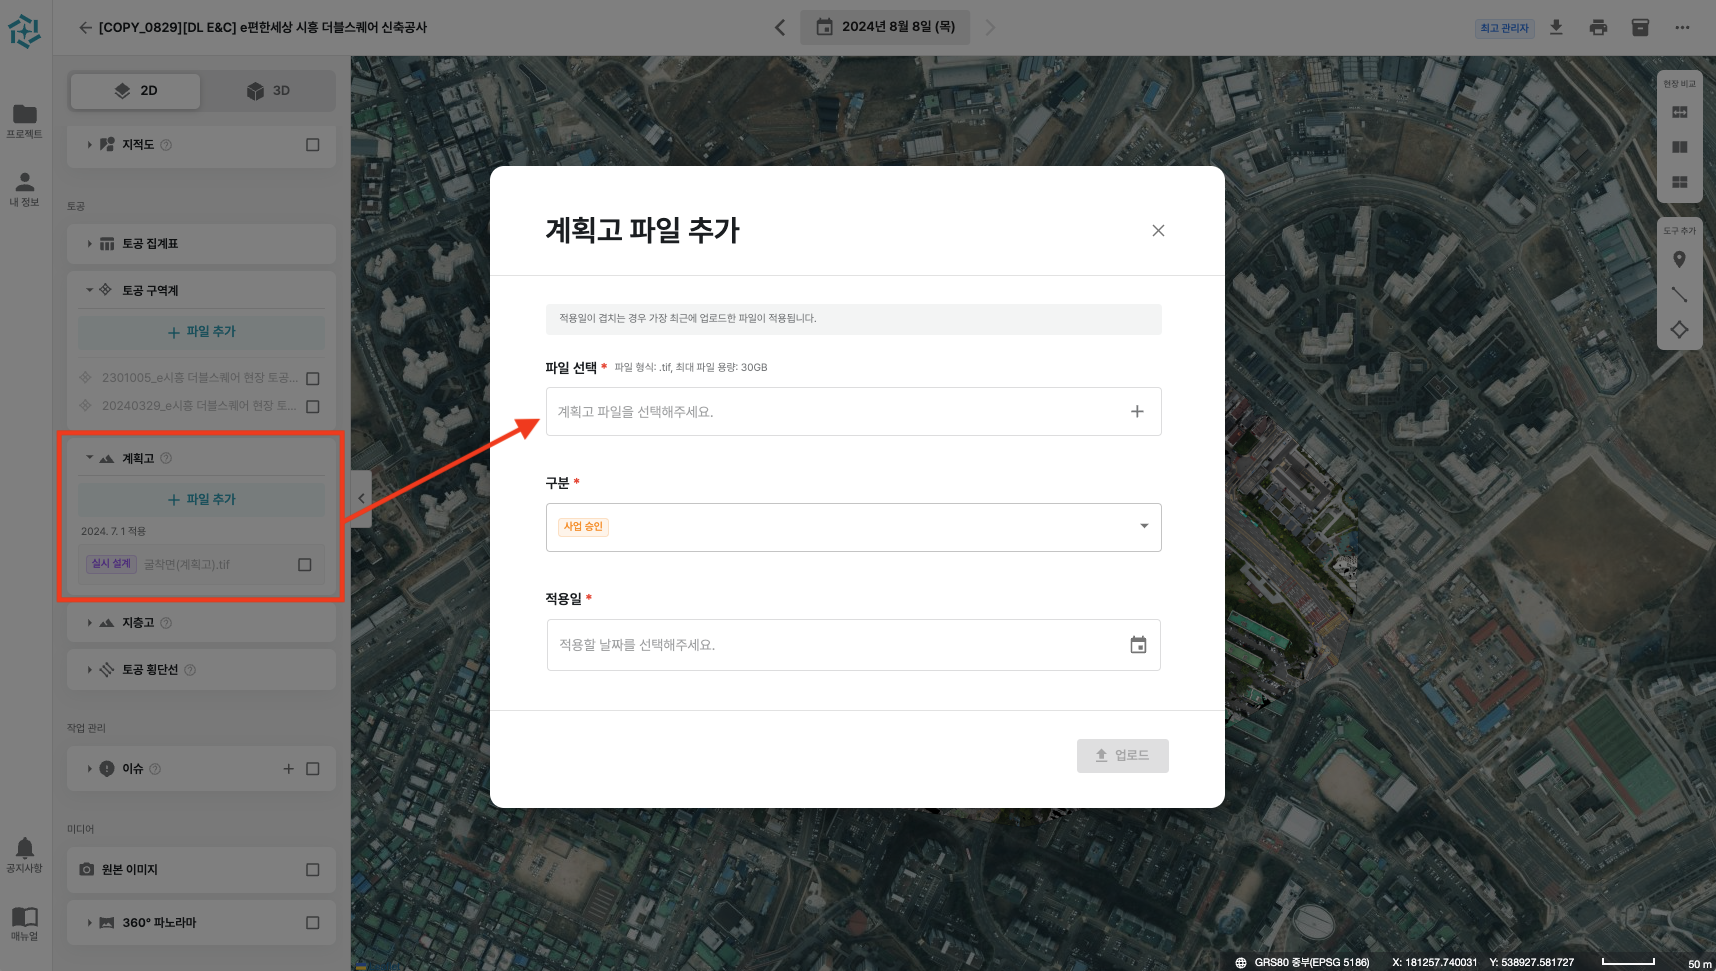The height and width of the screenshot is (971, 1716).
Task: Click the 업로드 upload button
Action: tap(1122, 755)
